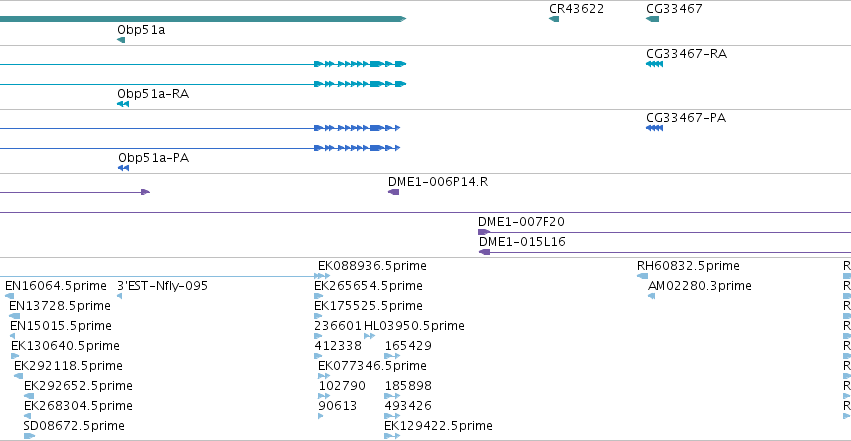Click the Obp51a gene arrow glyph
851x441 pixels.
pos(121,40)
